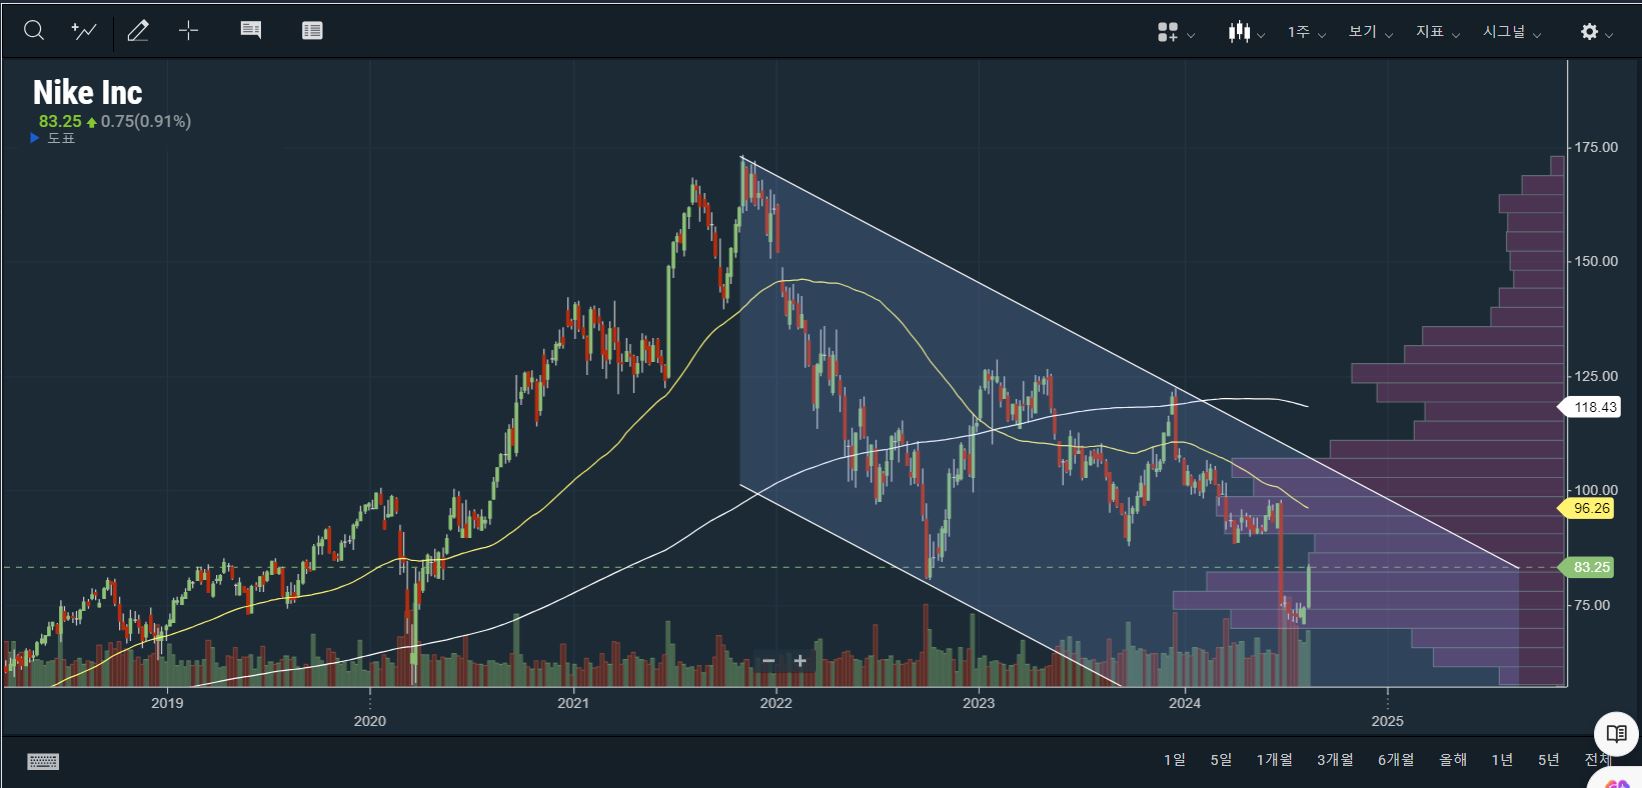Open the 지표 indicators menu
The image size is (1642, 788).
coord(1437,33)
